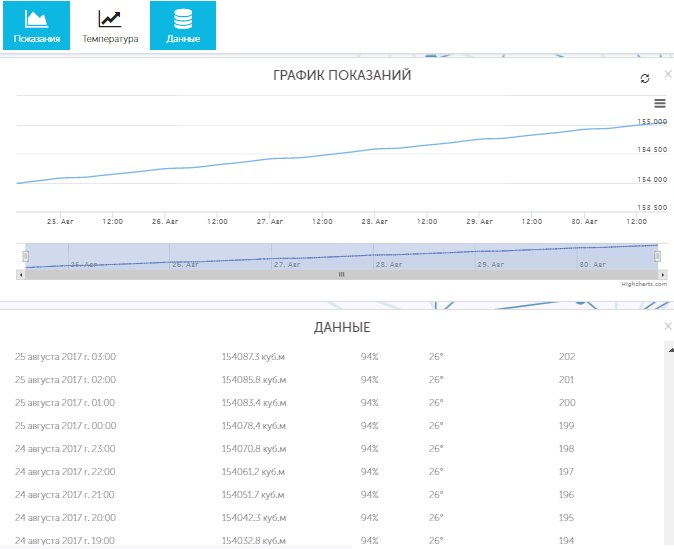
Task: Click the value 154078.4 куб.м
Action: (x=254, y=426)
